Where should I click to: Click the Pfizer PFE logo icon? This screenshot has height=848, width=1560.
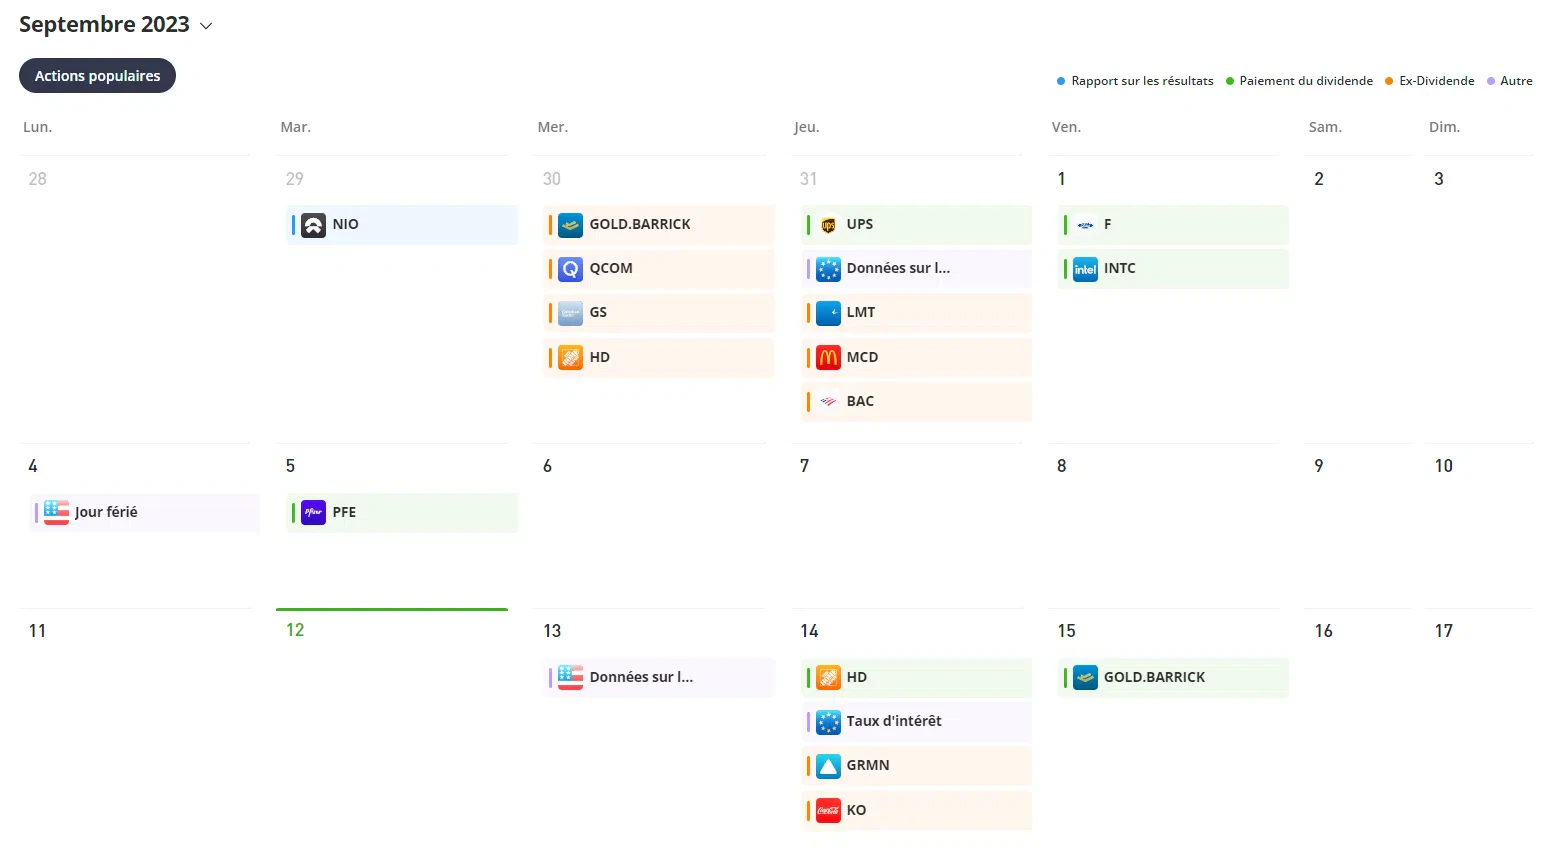(x=313, y=512)
